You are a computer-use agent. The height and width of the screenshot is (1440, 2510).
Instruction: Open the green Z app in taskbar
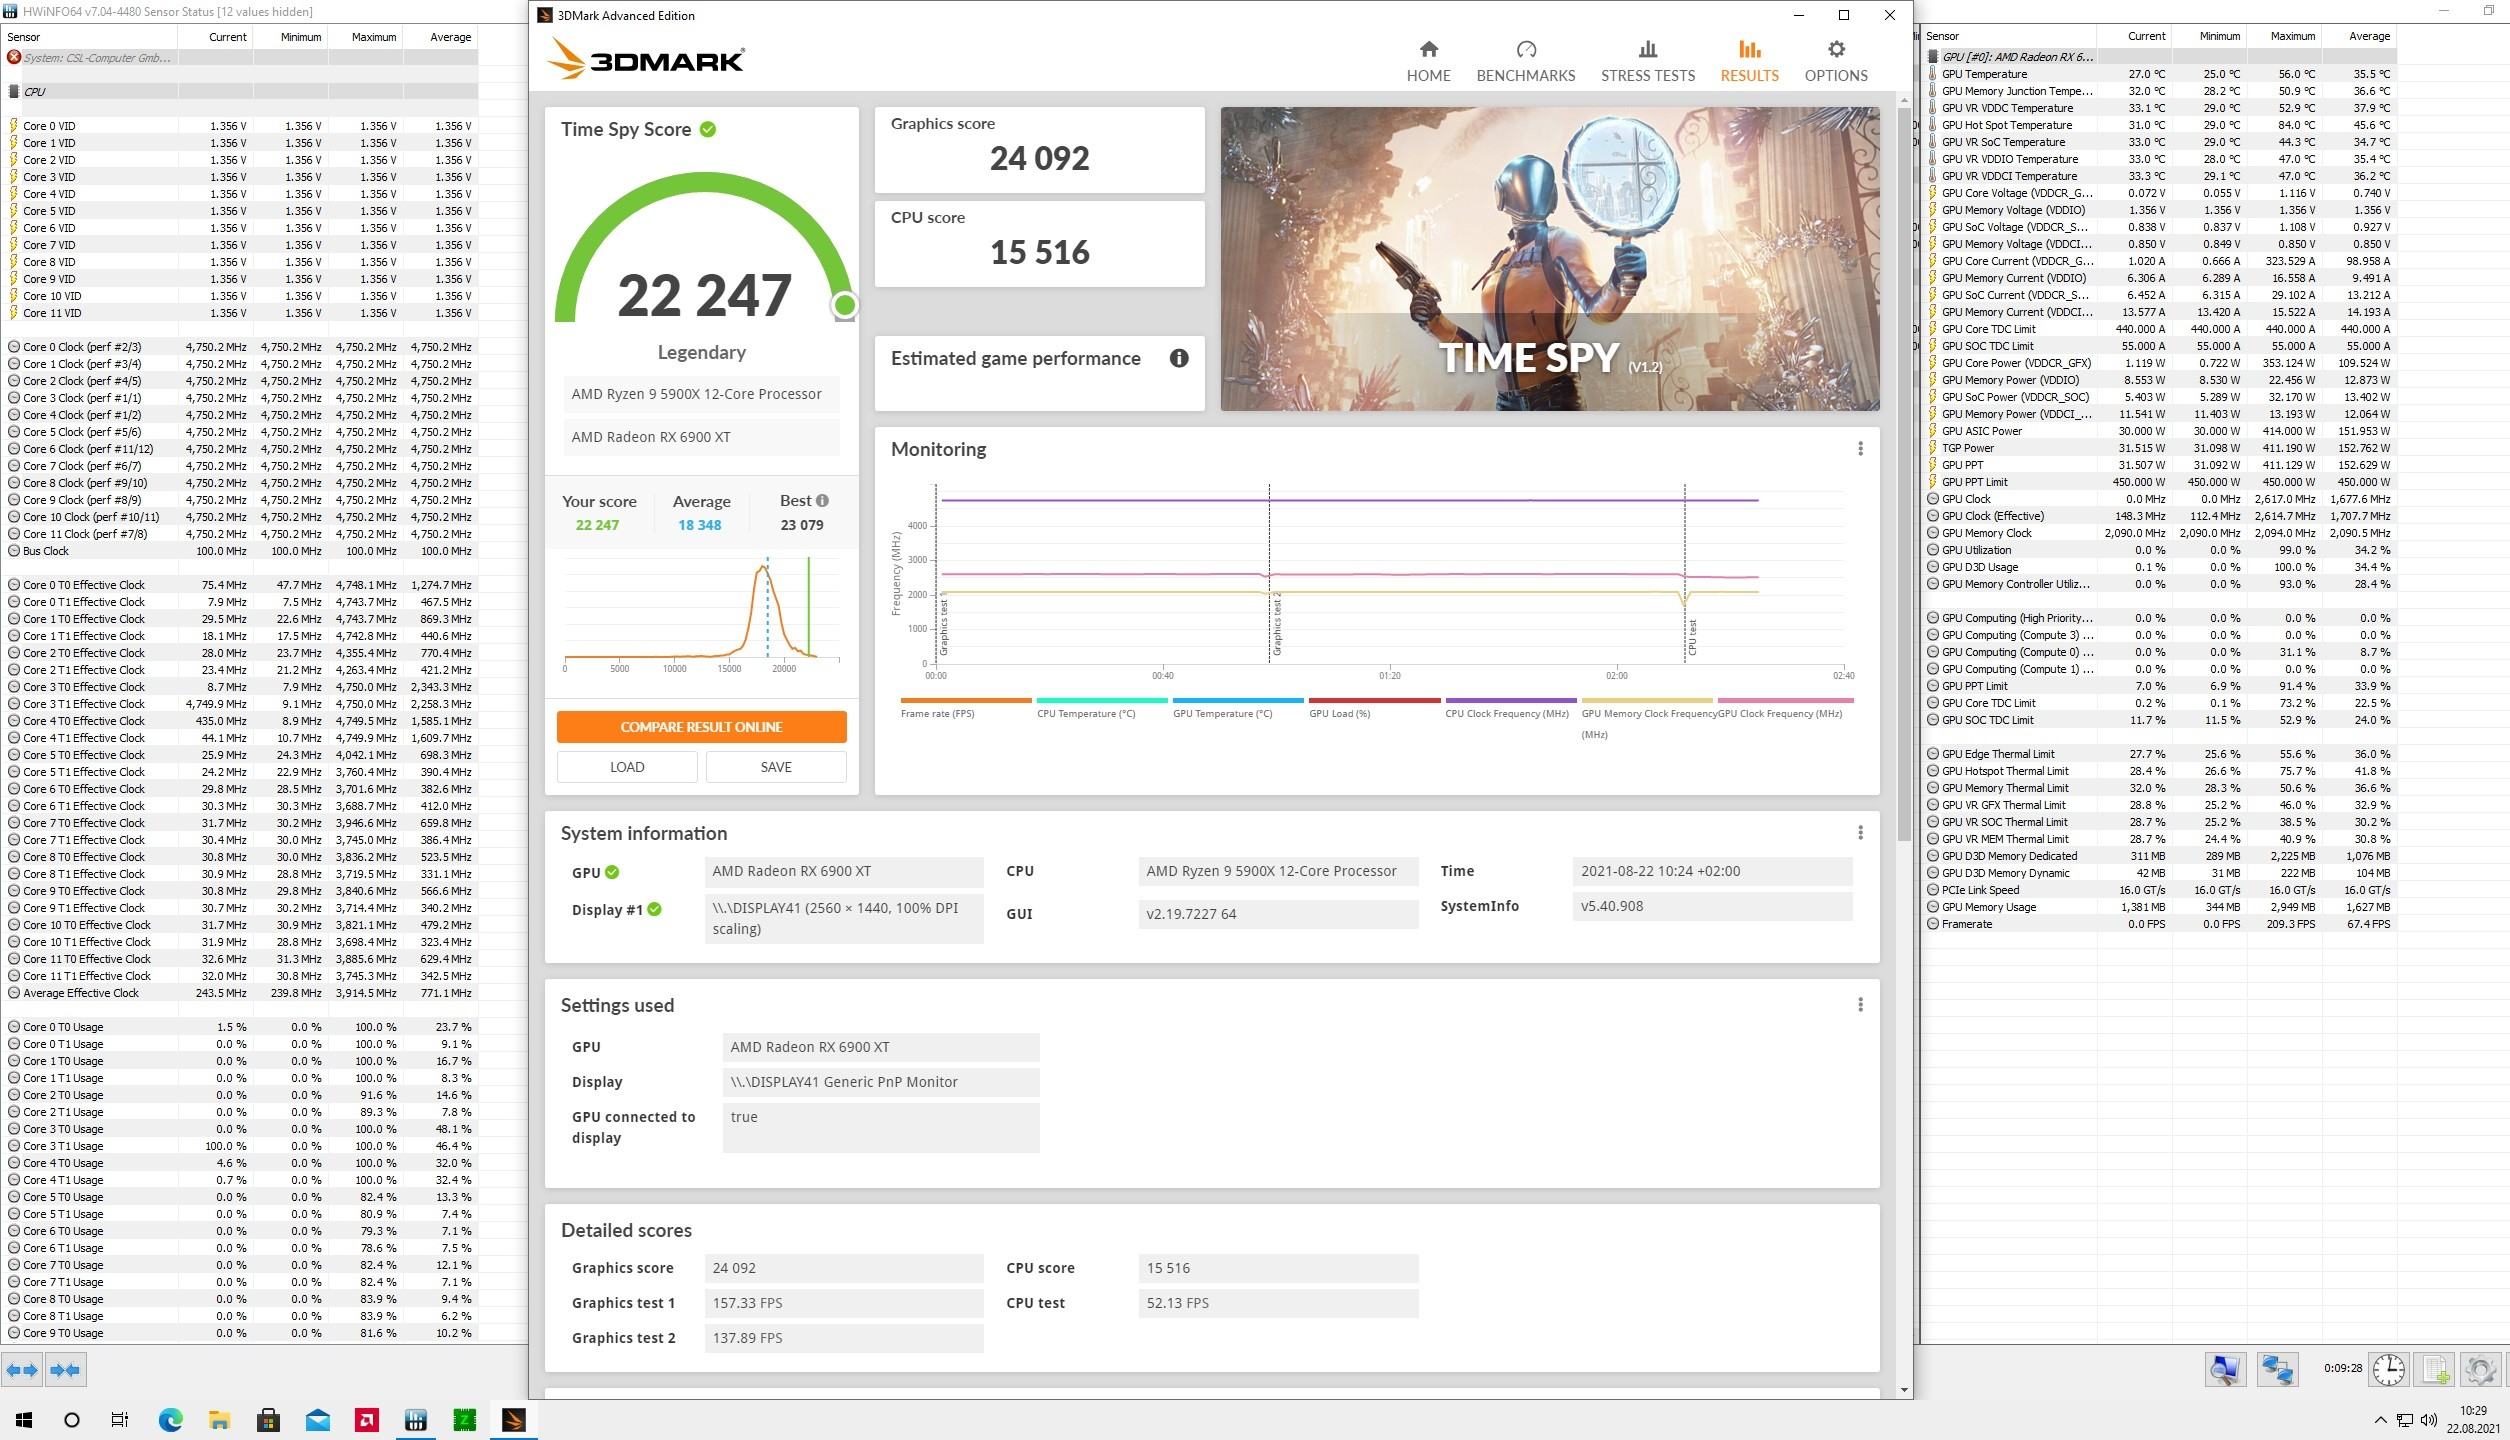point(465,1420)
